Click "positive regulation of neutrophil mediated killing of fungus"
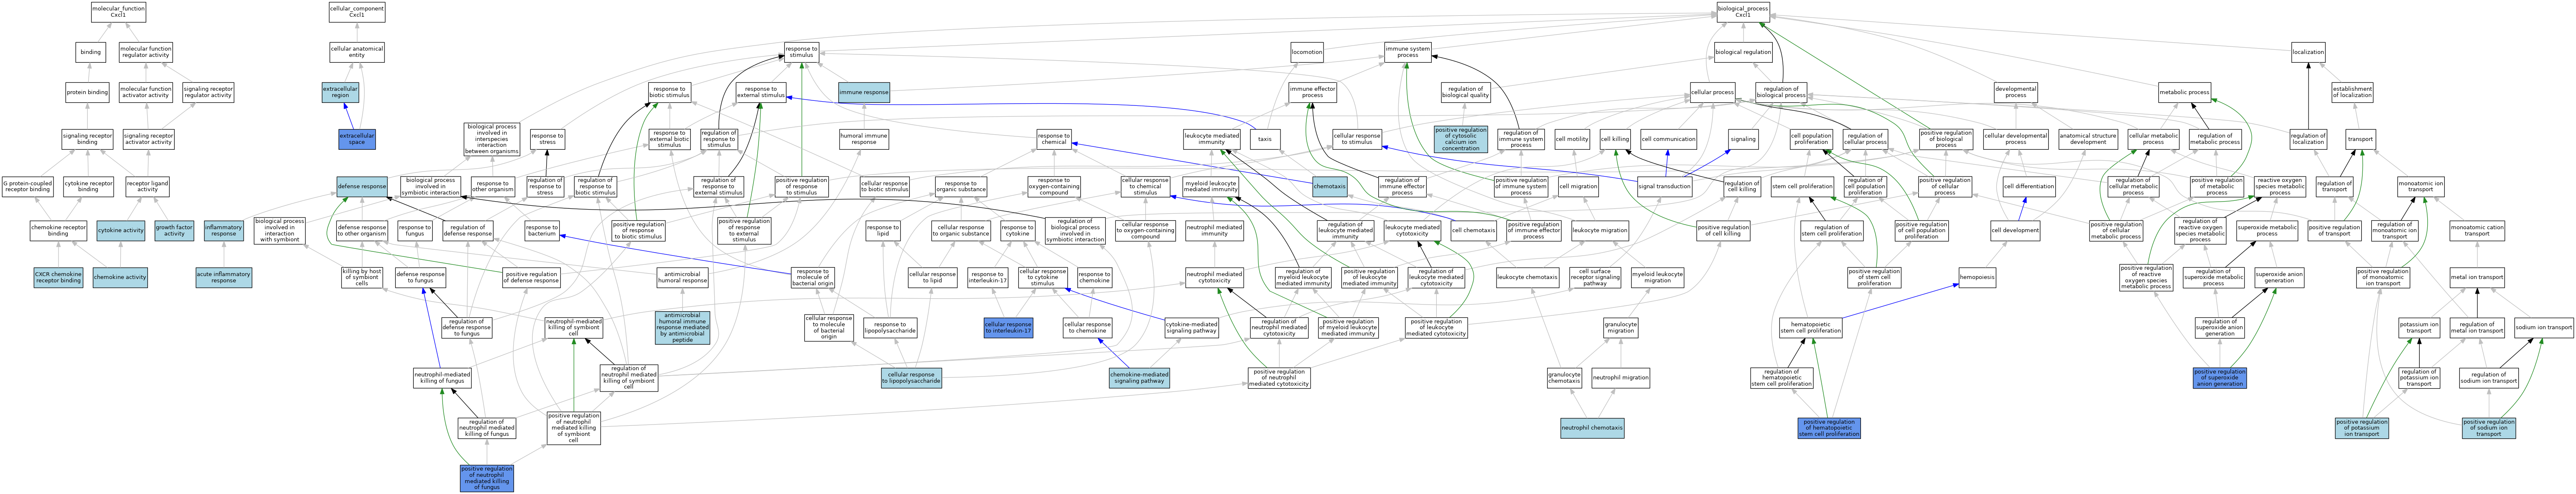Viewport: 2576px width, 494px height. click(487, 478)
